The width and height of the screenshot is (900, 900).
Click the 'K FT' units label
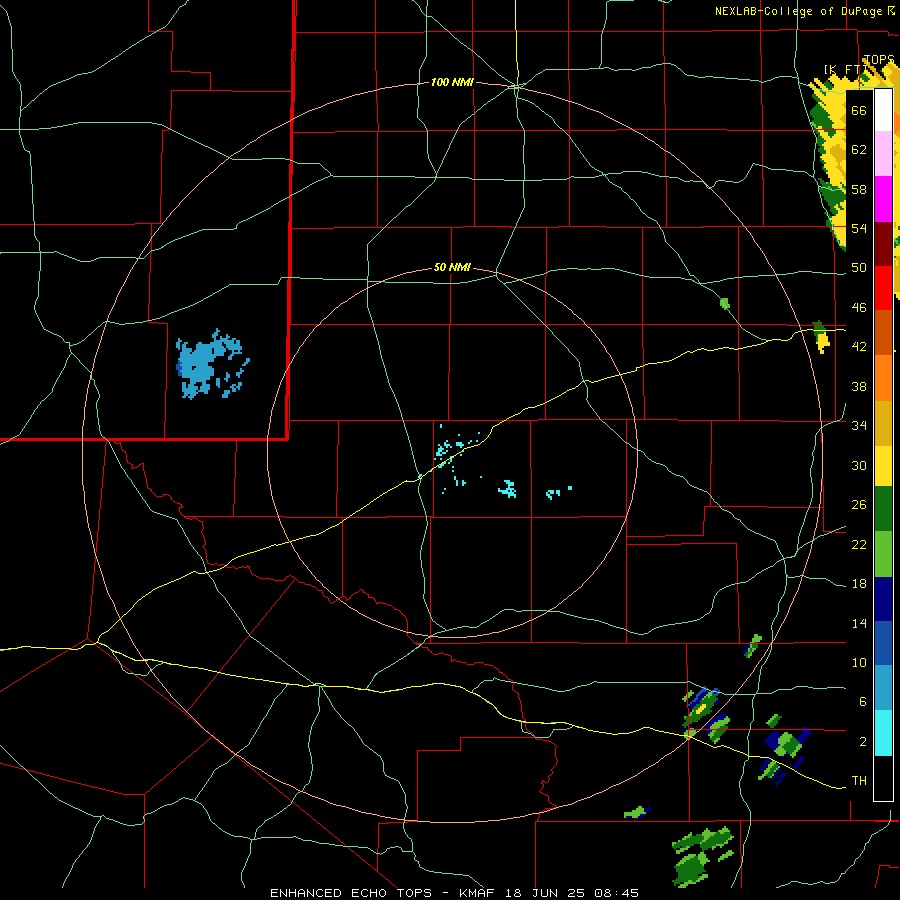845,70
